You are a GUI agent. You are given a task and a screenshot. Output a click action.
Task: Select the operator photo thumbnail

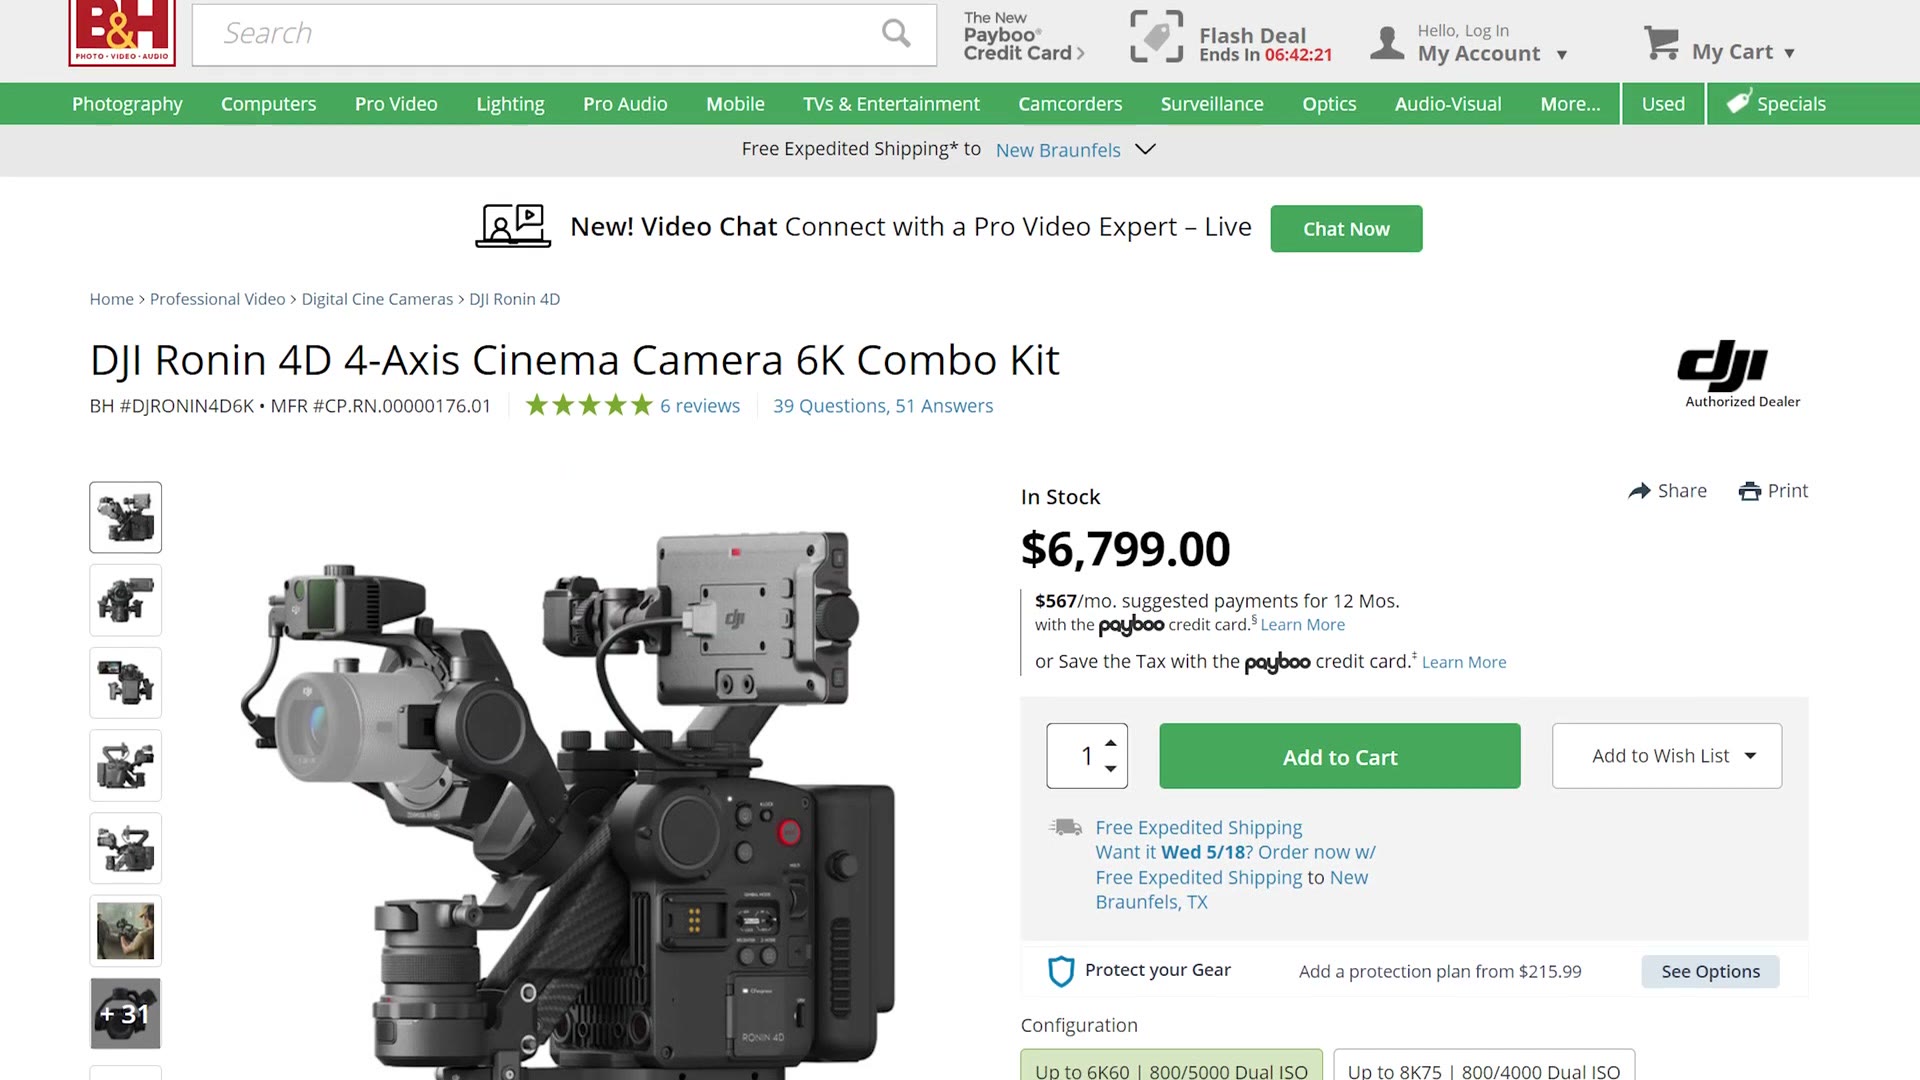click(x=125, y=931)
